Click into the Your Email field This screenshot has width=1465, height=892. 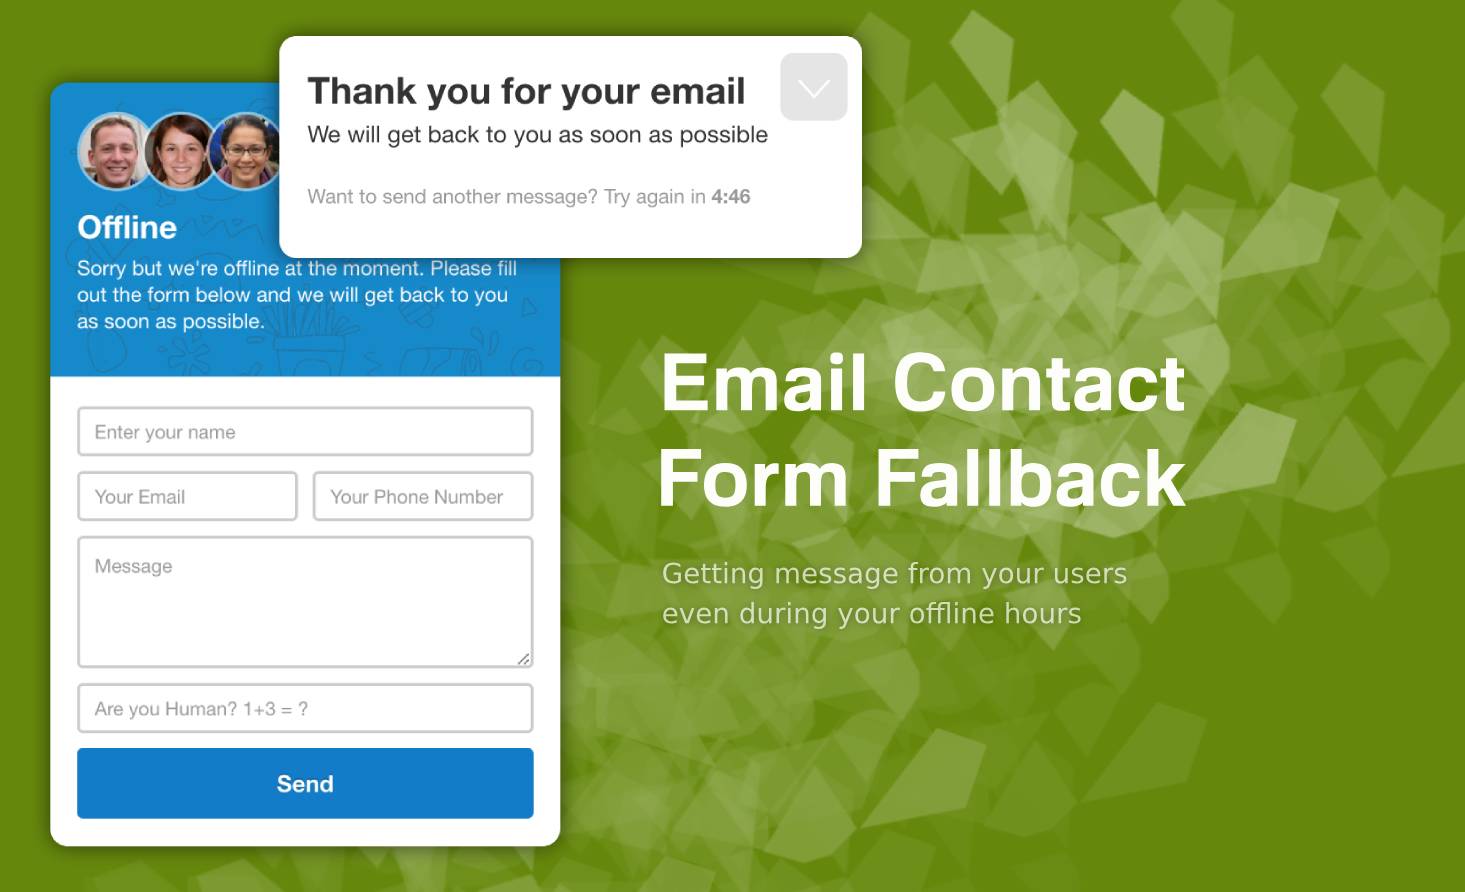click(x=187, y=496)
